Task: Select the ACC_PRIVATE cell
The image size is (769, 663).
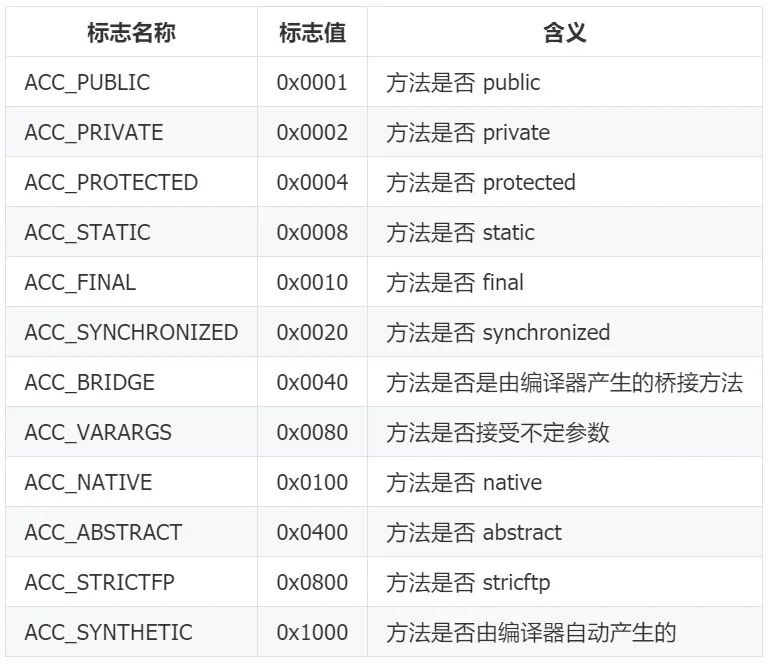Action: [93, 132]
